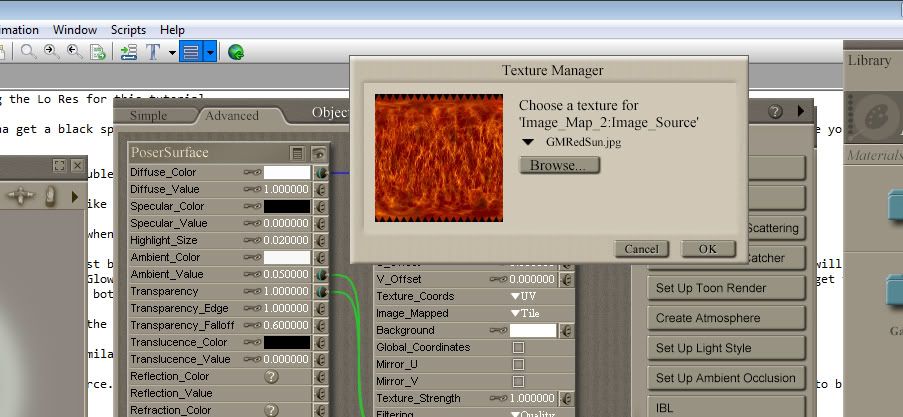Click the Transparency node plug icon

coord(321,291)
